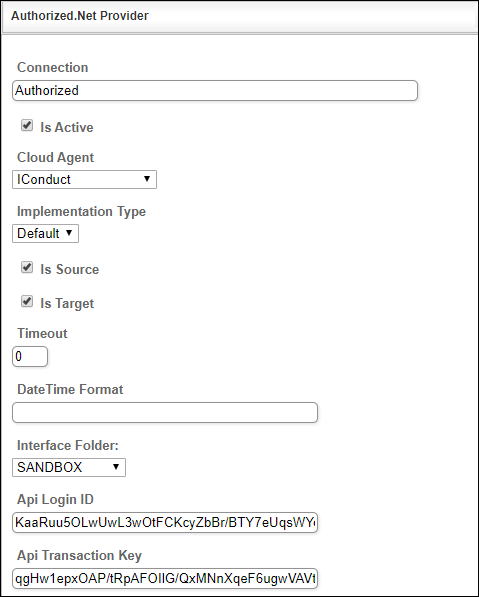Click the Connection name input field

point(215,91)
